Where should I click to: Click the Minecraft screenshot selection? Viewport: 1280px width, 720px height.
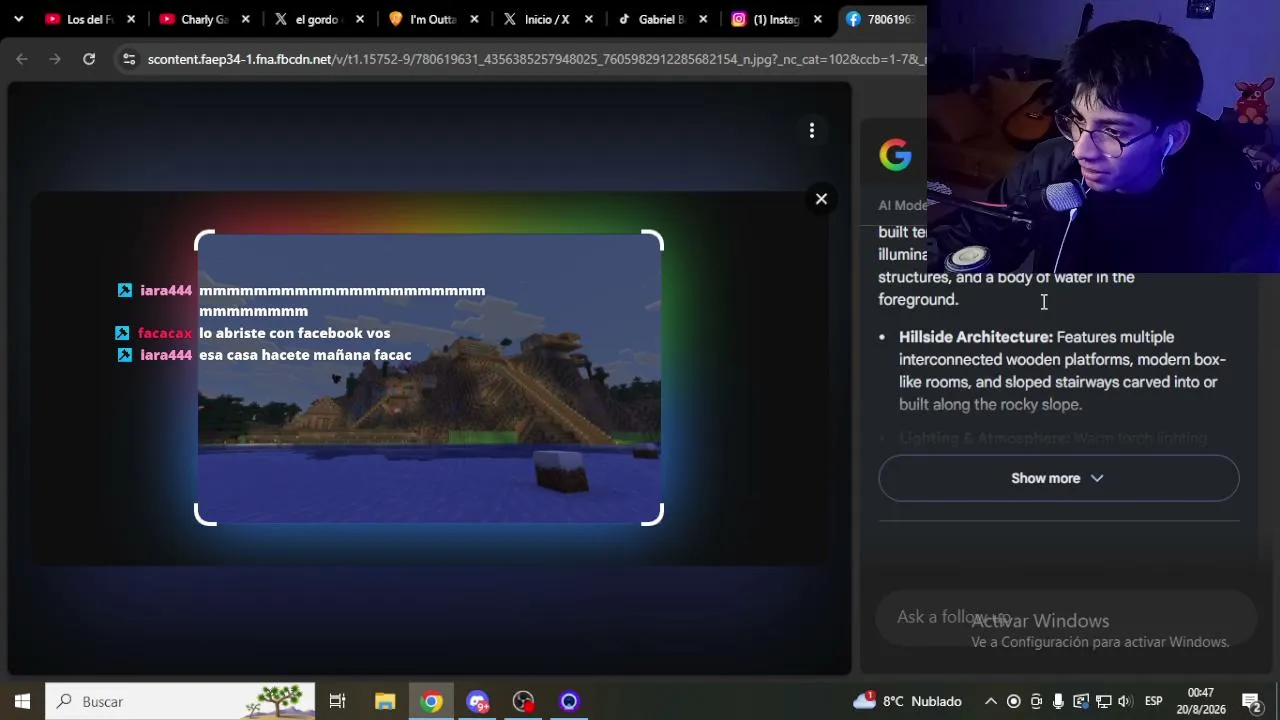pos(429,379)
